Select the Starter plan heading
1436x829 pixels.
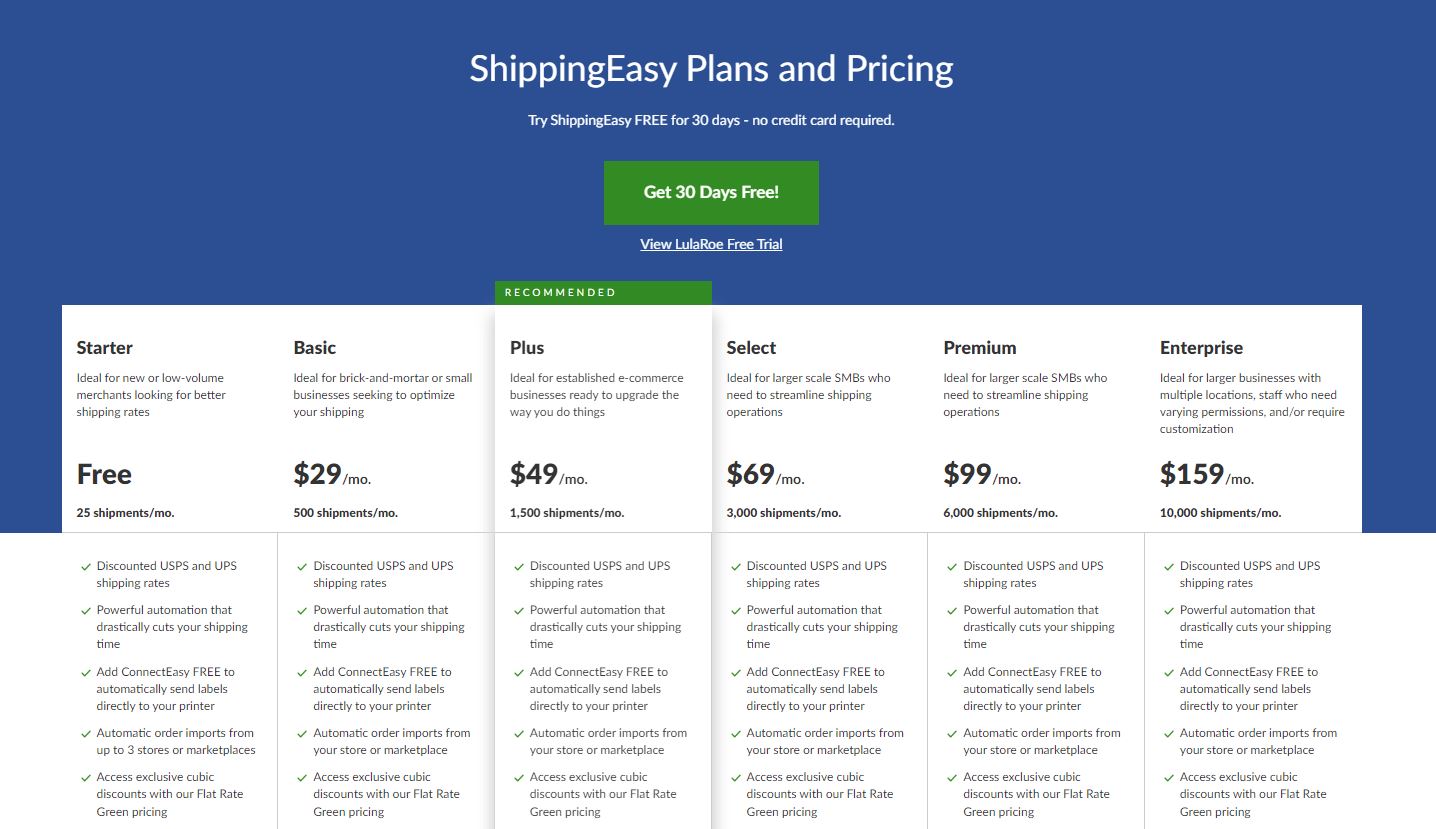coord(105,348)
